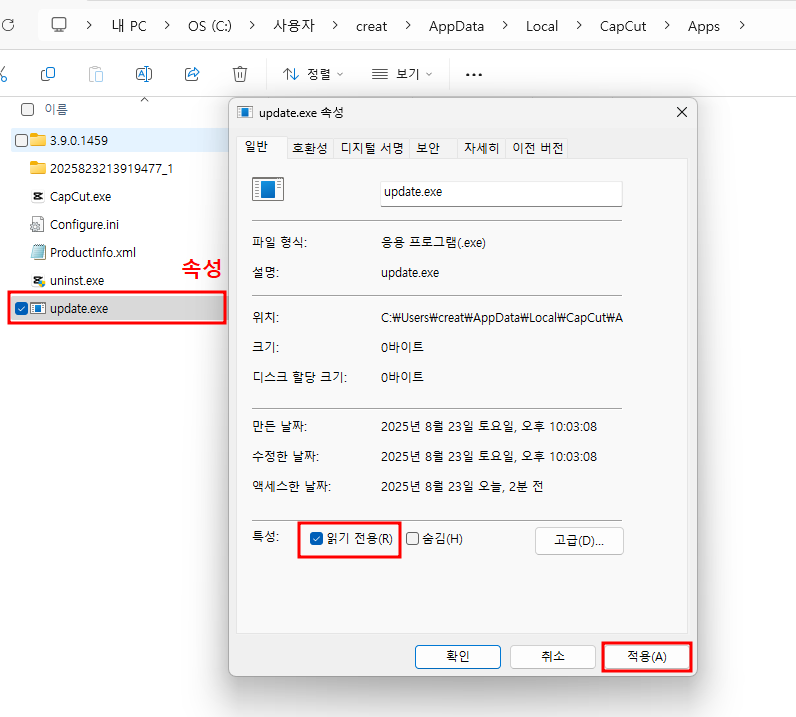The image size is (796, 717).
Task: Close the update.exe properties dialog
Action: coord(682,112)
